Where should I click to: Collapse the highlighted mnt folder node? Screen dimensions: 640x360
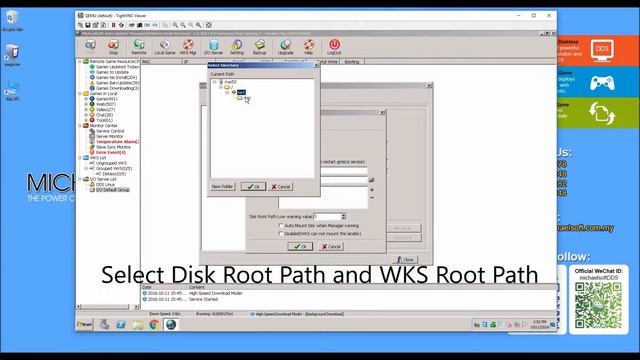(227, 93)
